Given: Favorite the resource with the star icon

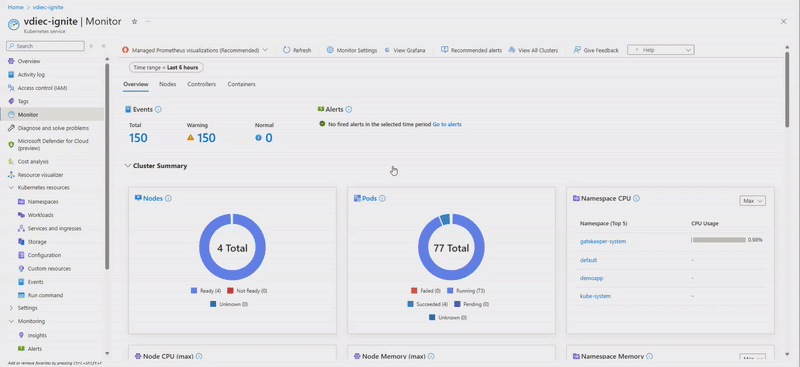Looking at the screenshot, I should click(135, 21).
